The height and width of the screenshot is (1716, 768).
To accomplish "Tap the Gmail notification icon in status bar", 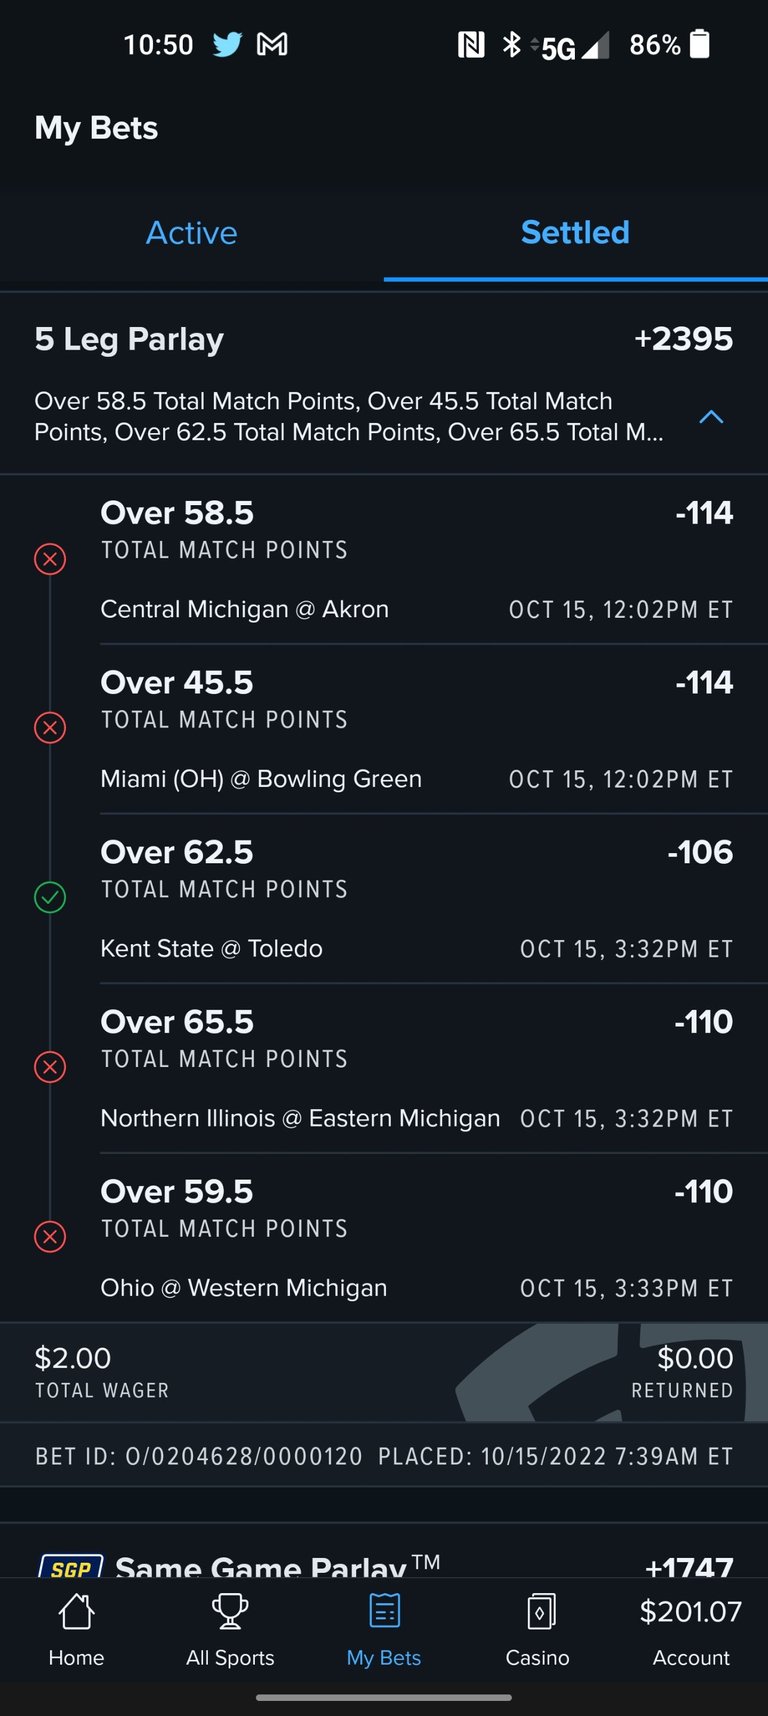I will pos(272,44).
